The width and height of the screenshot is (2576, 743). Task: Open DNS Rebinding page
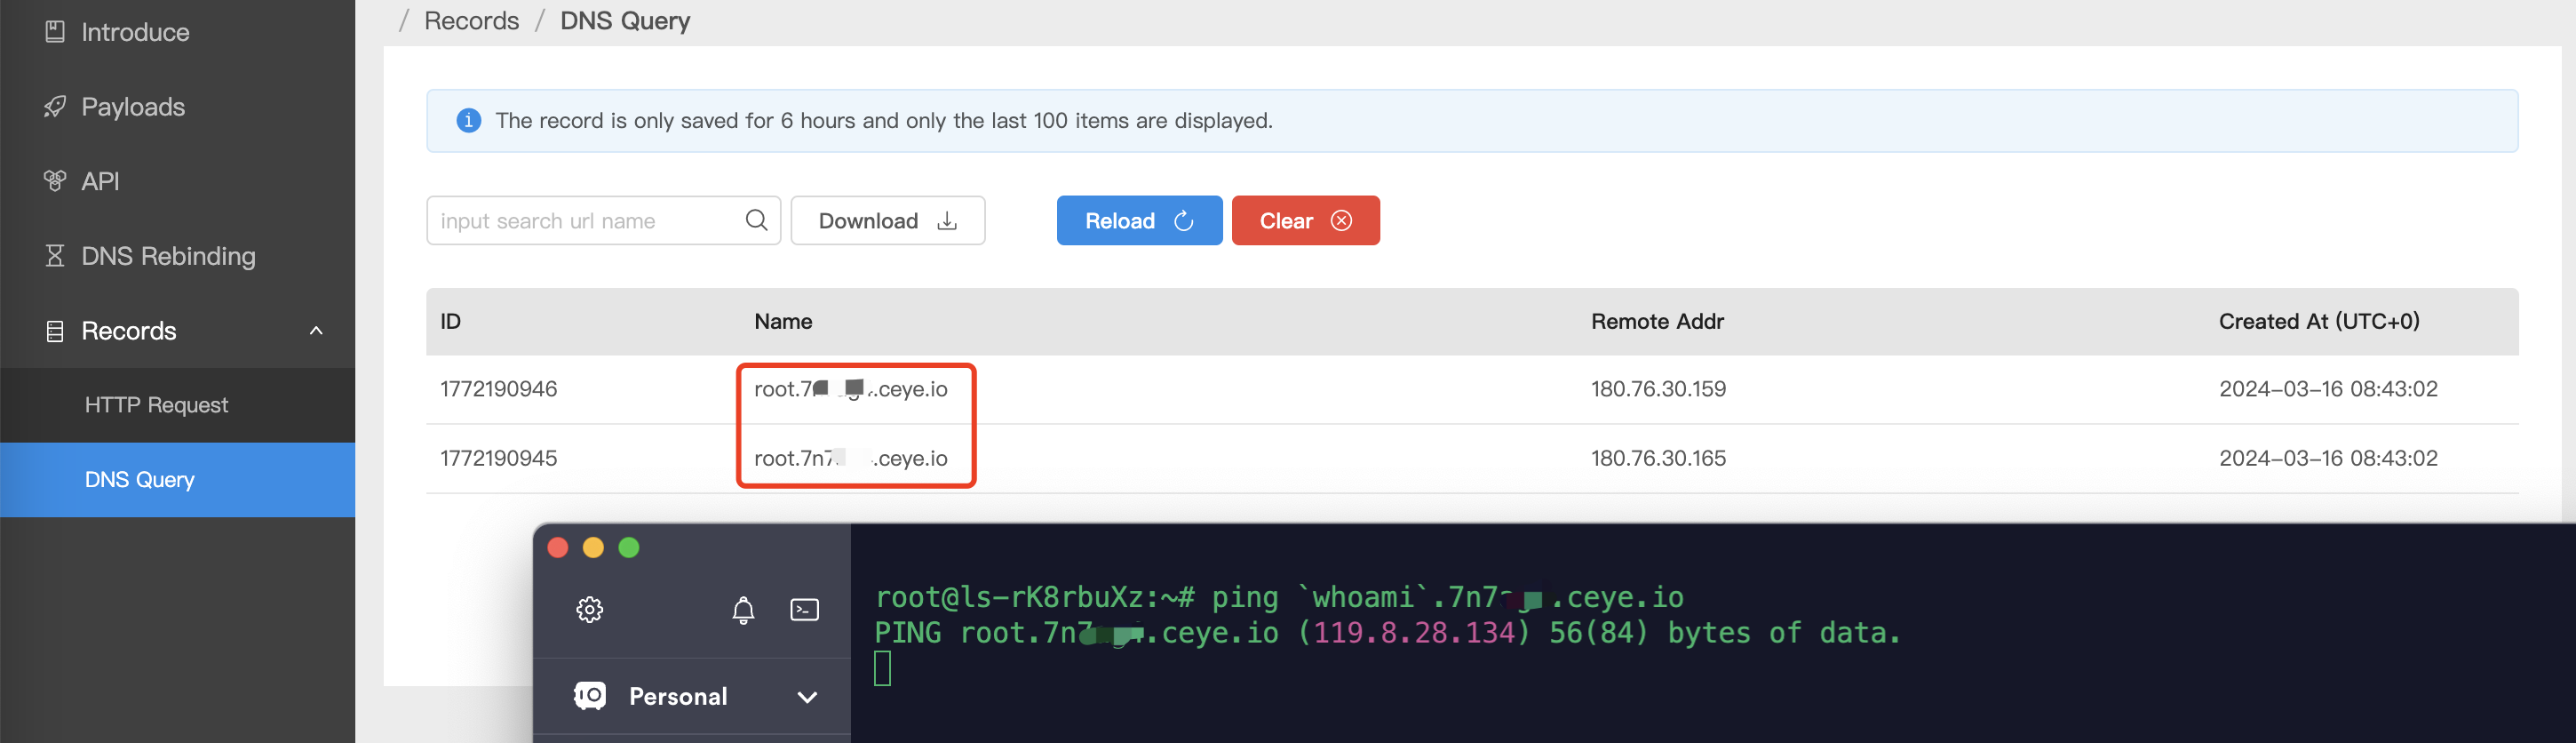coord(168,256)
